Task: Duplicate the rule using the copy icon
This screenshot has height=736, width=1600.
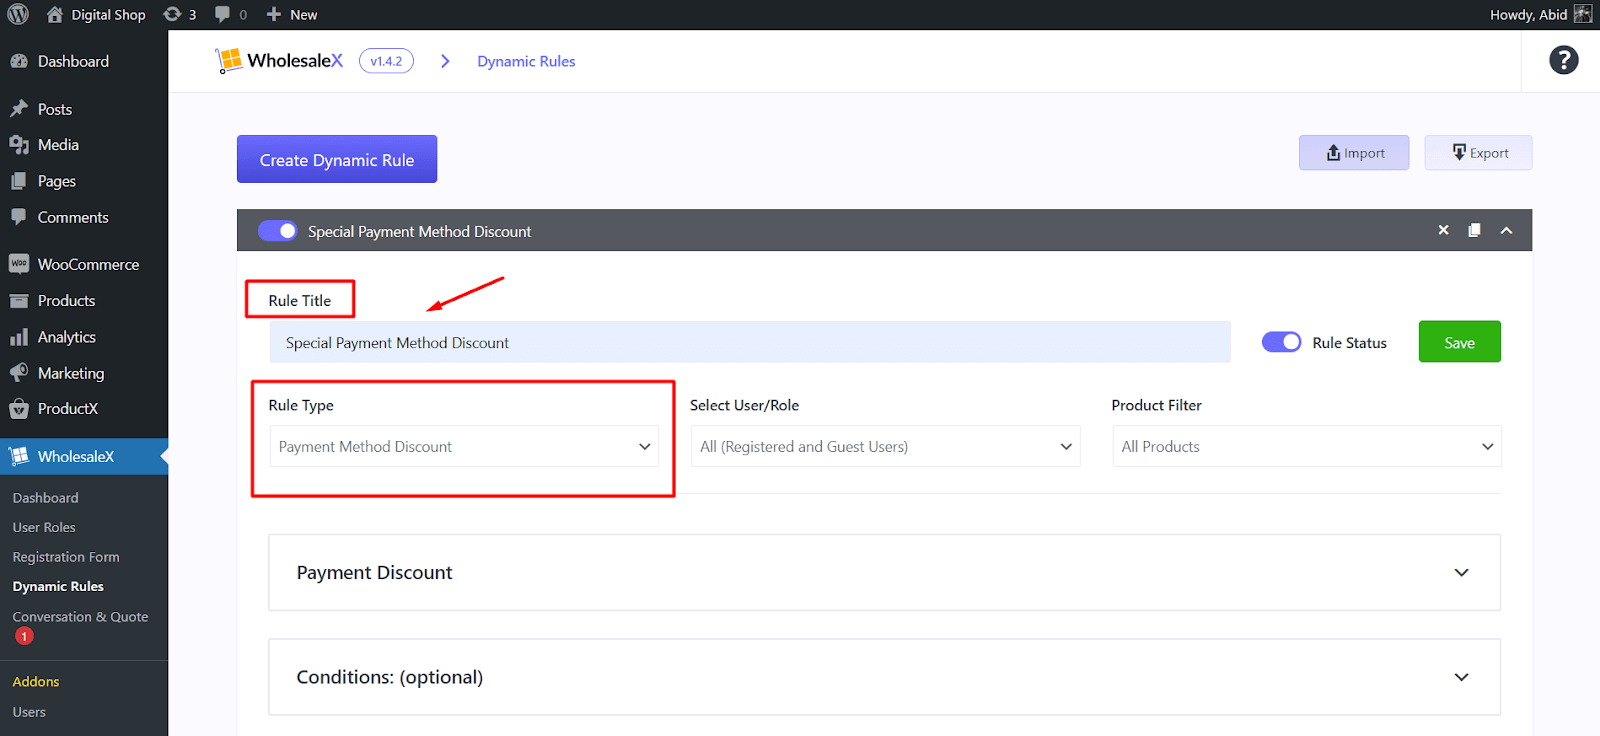Action: (1474, 230)
